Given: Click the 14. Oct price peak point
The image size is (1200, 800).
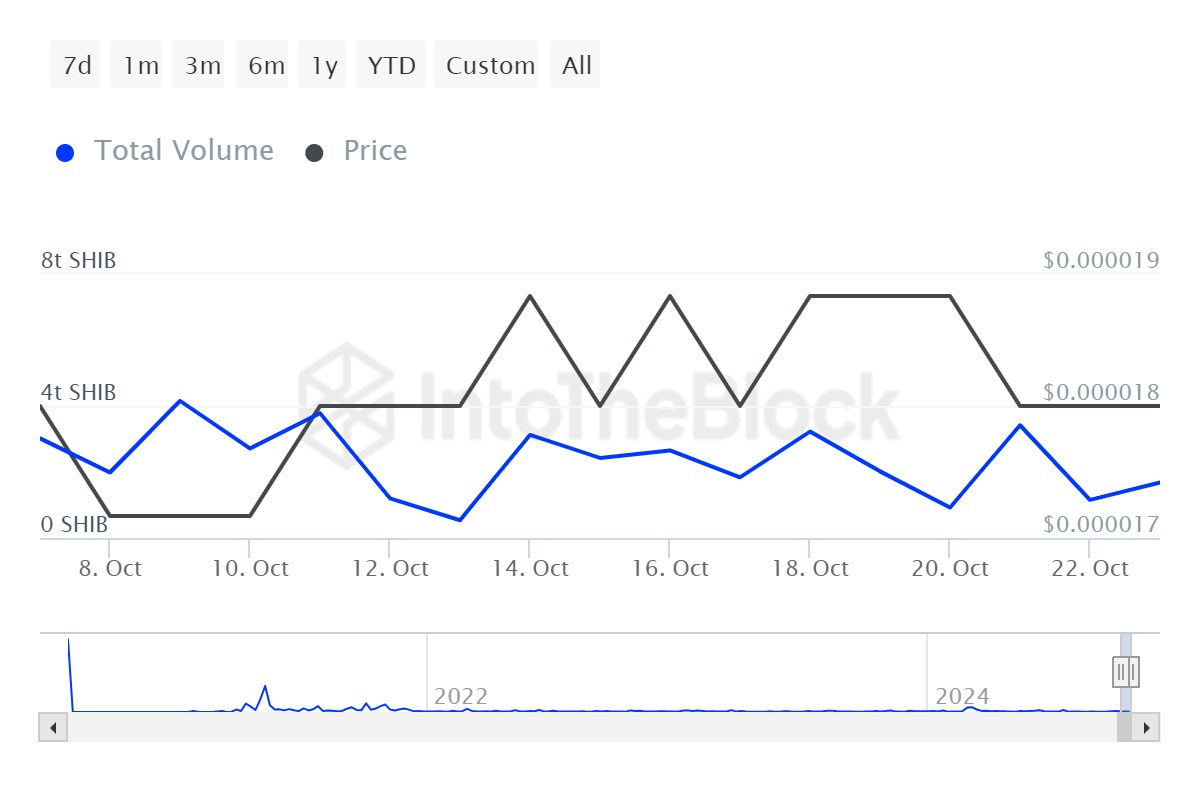Looking at the screenshot, I should tap(529, 296).
